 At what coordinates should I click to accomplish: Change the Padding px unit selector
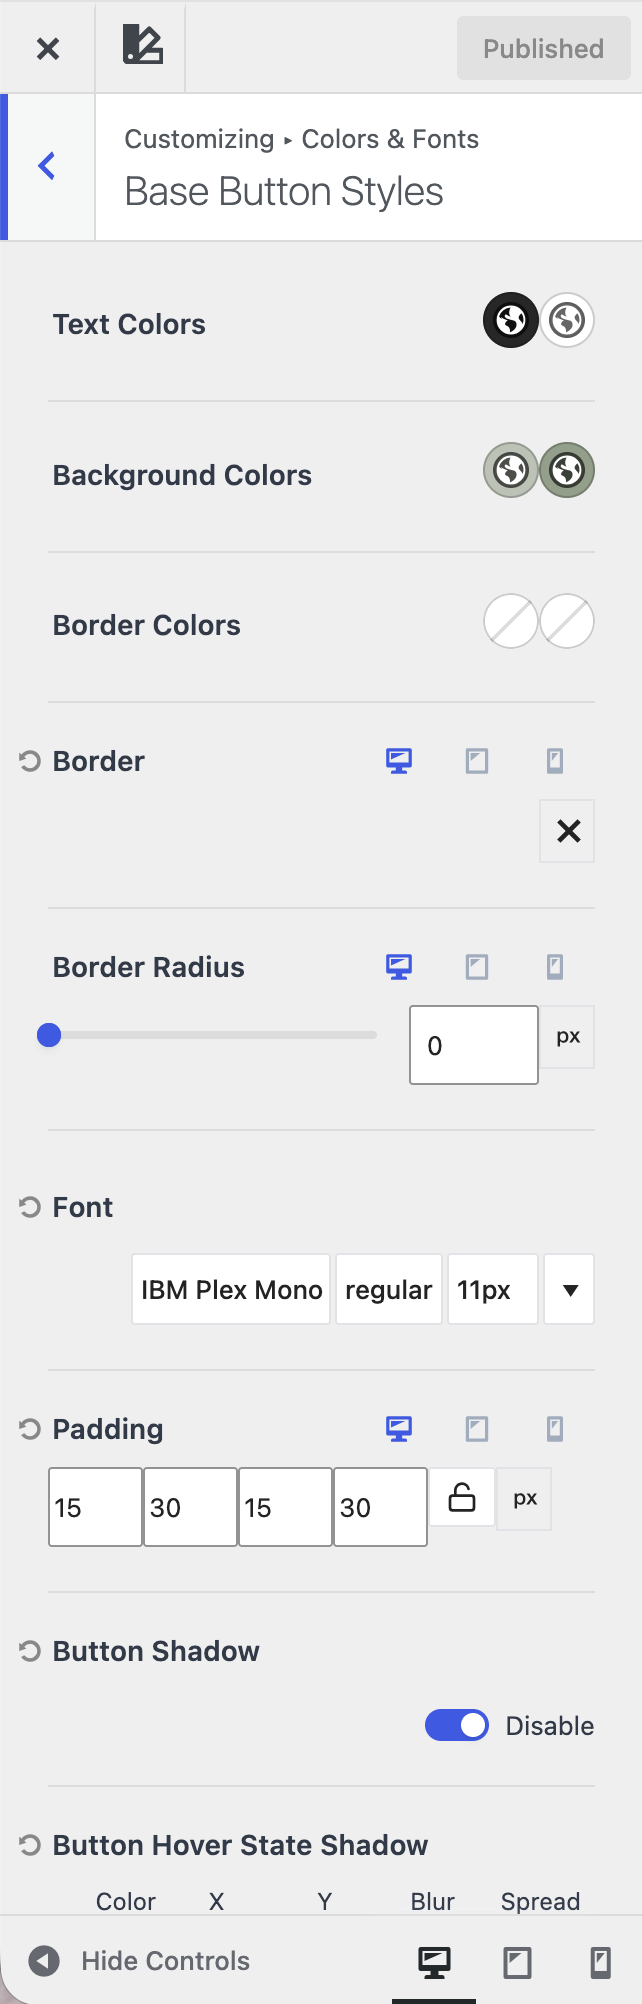(525, 1498)
